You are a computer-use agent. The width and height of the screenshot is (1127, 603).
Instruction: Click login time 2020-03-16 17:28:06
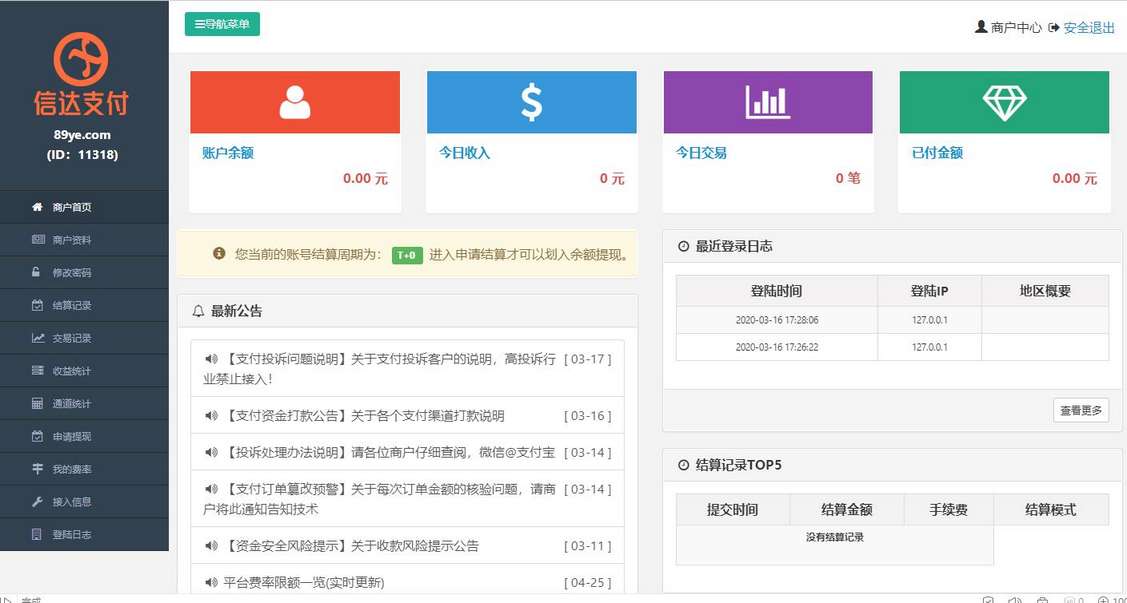pos(777,320)
